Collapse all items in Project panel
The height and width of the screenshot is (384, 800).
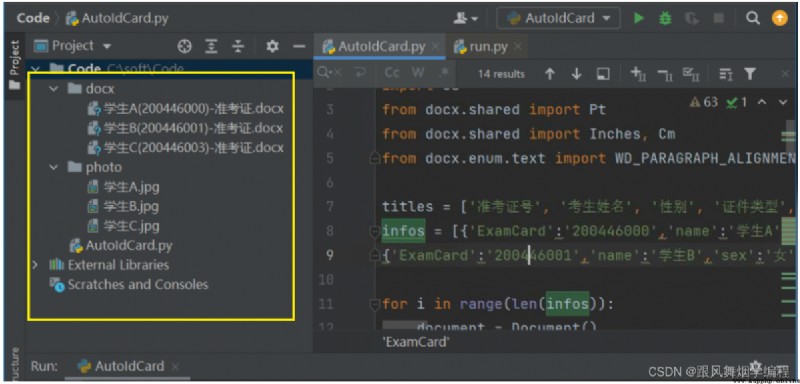click(238, 46)
